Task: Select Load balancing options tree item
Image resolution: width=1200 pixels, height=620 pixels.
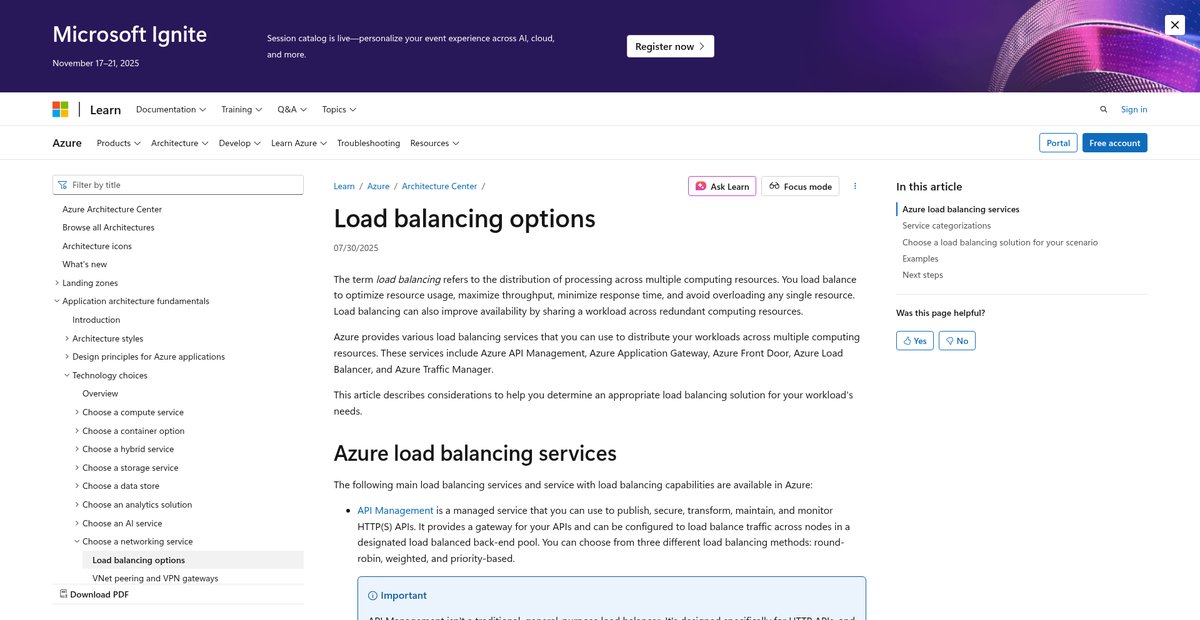Action: pyautogui.click(x=193, y=560)
